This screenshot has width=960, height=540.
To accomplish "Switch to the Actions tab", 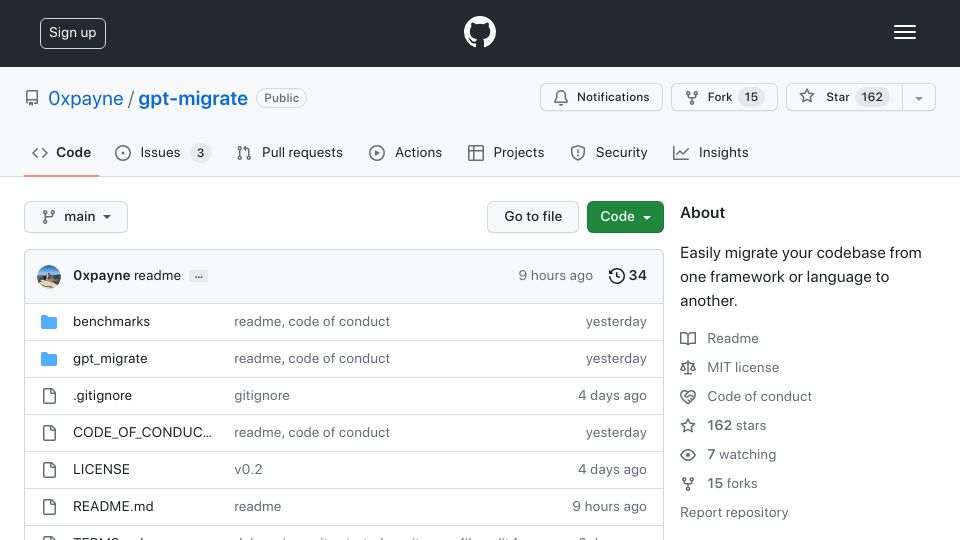I will click(405, 152).
